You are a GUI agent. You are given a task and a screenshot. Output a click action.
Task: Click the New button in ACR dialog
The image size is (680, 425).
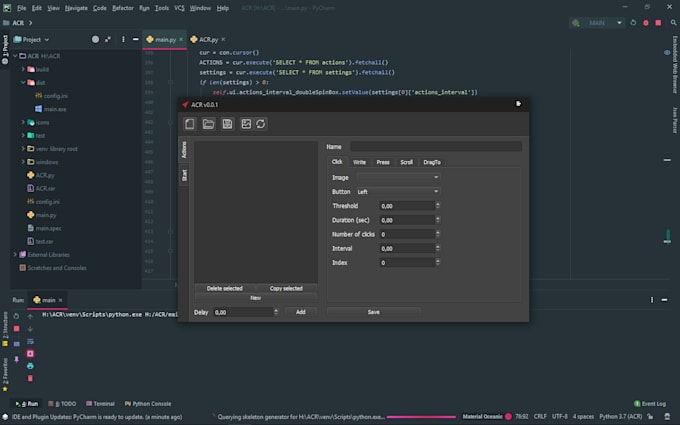pos(255,298)
